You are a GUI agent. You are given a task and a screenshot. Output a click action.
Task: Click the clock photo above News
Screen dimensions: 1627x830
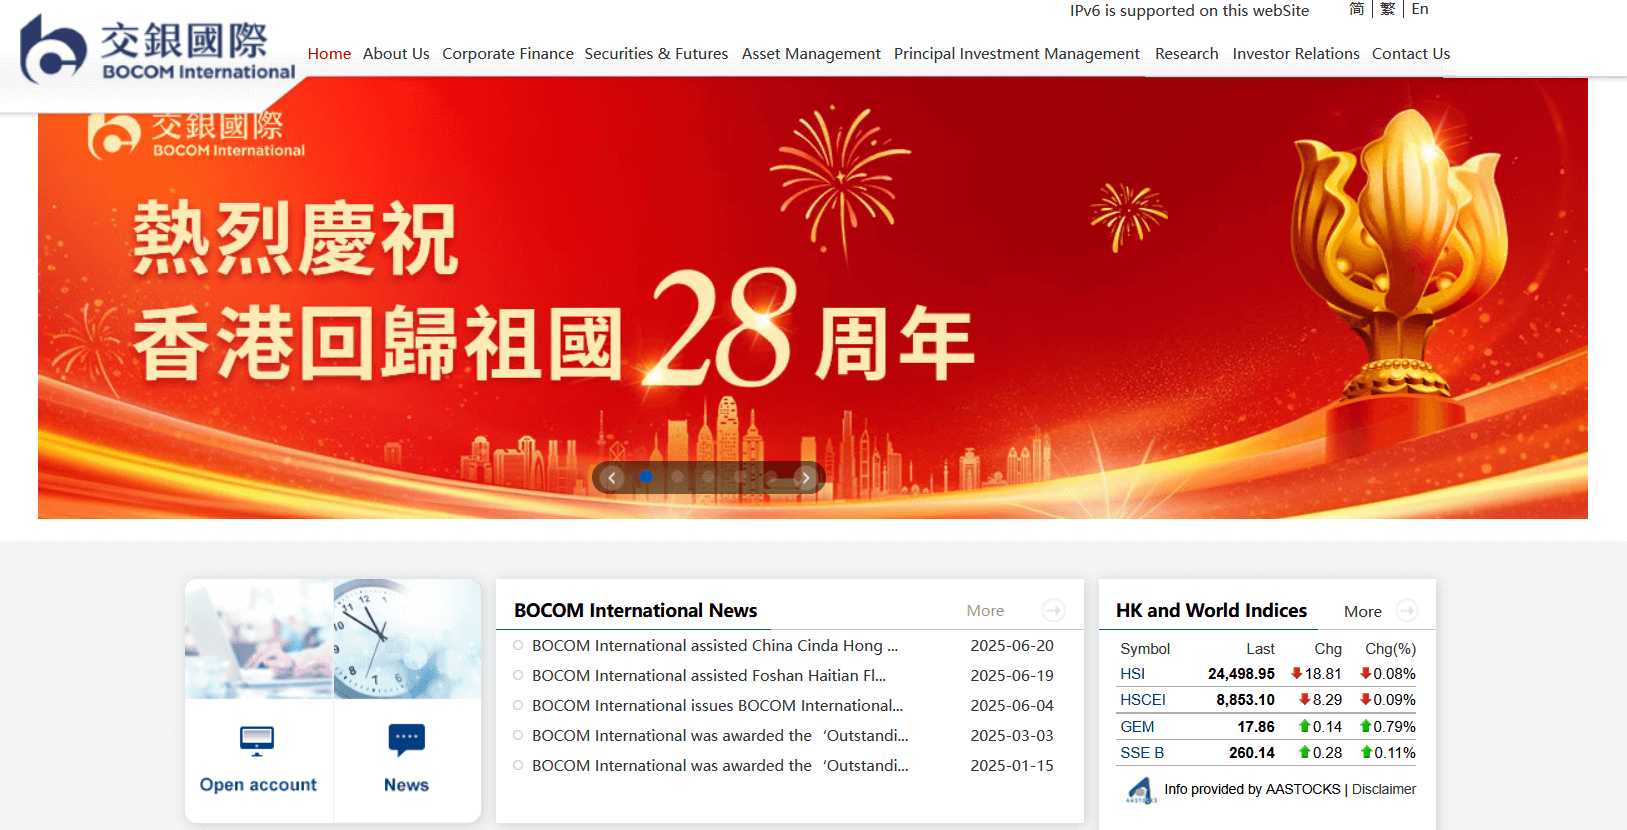407,639
